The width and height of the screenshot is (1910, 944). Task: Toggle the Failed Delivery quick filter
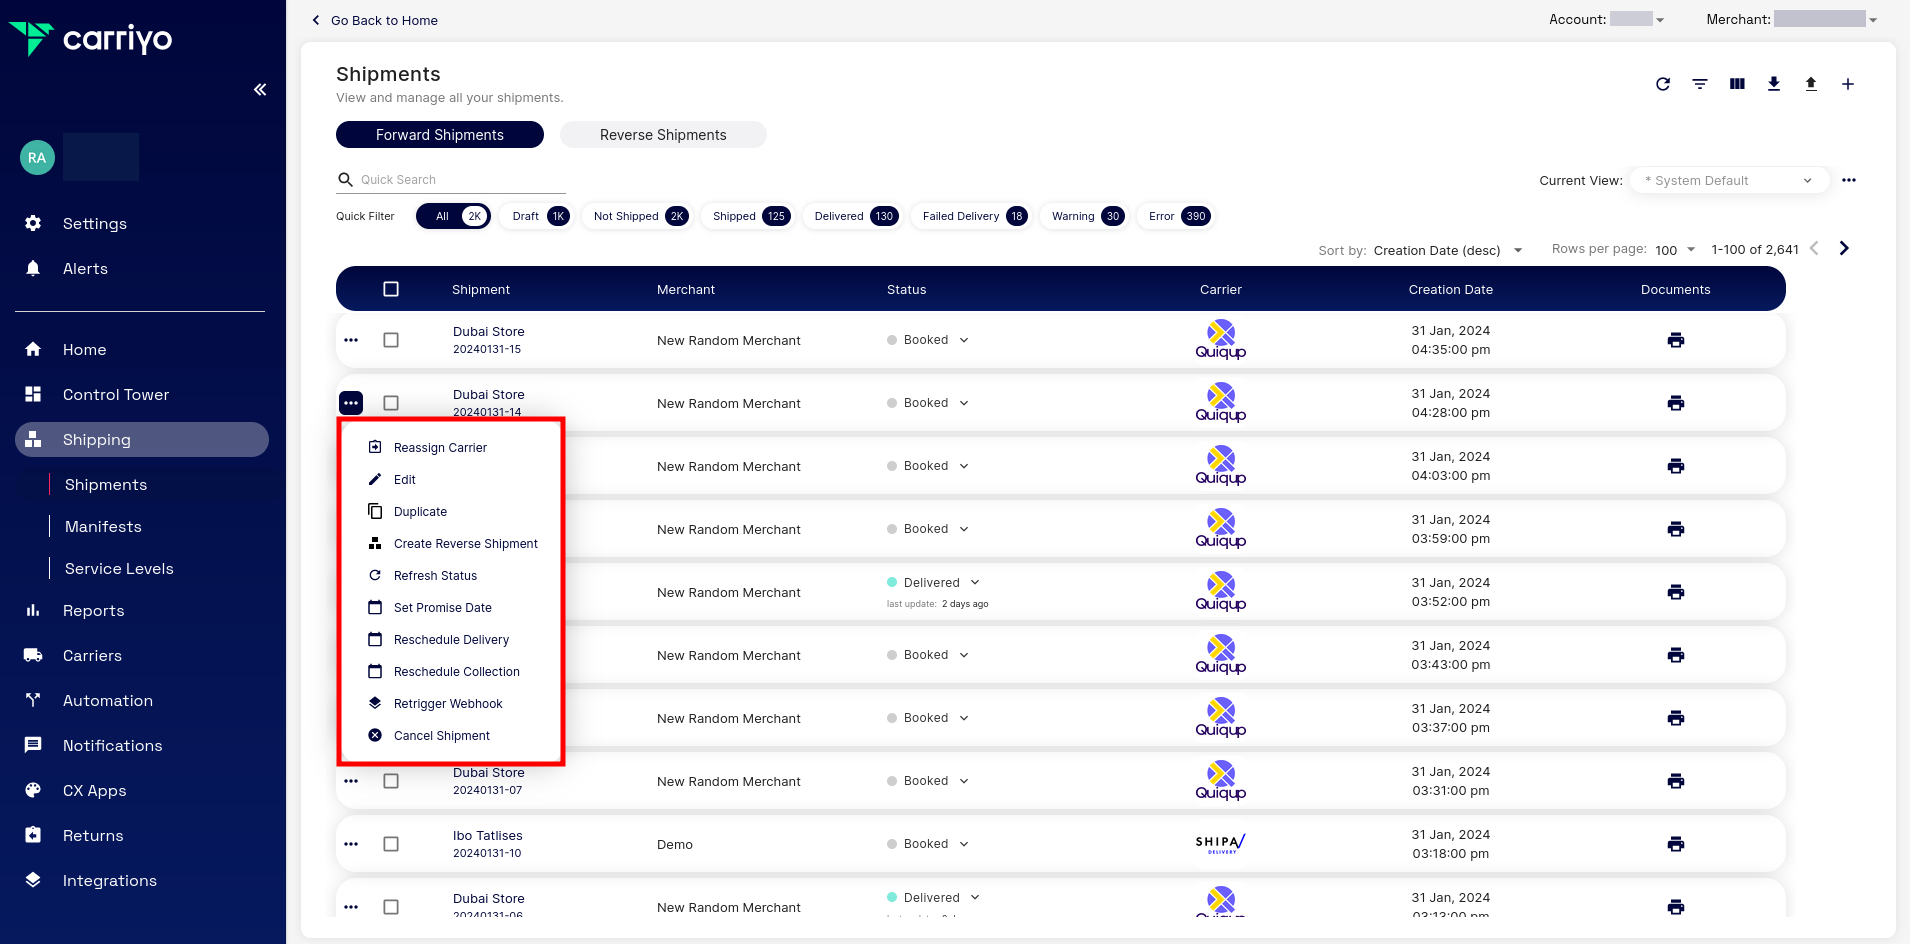click(x=970, y=216)
